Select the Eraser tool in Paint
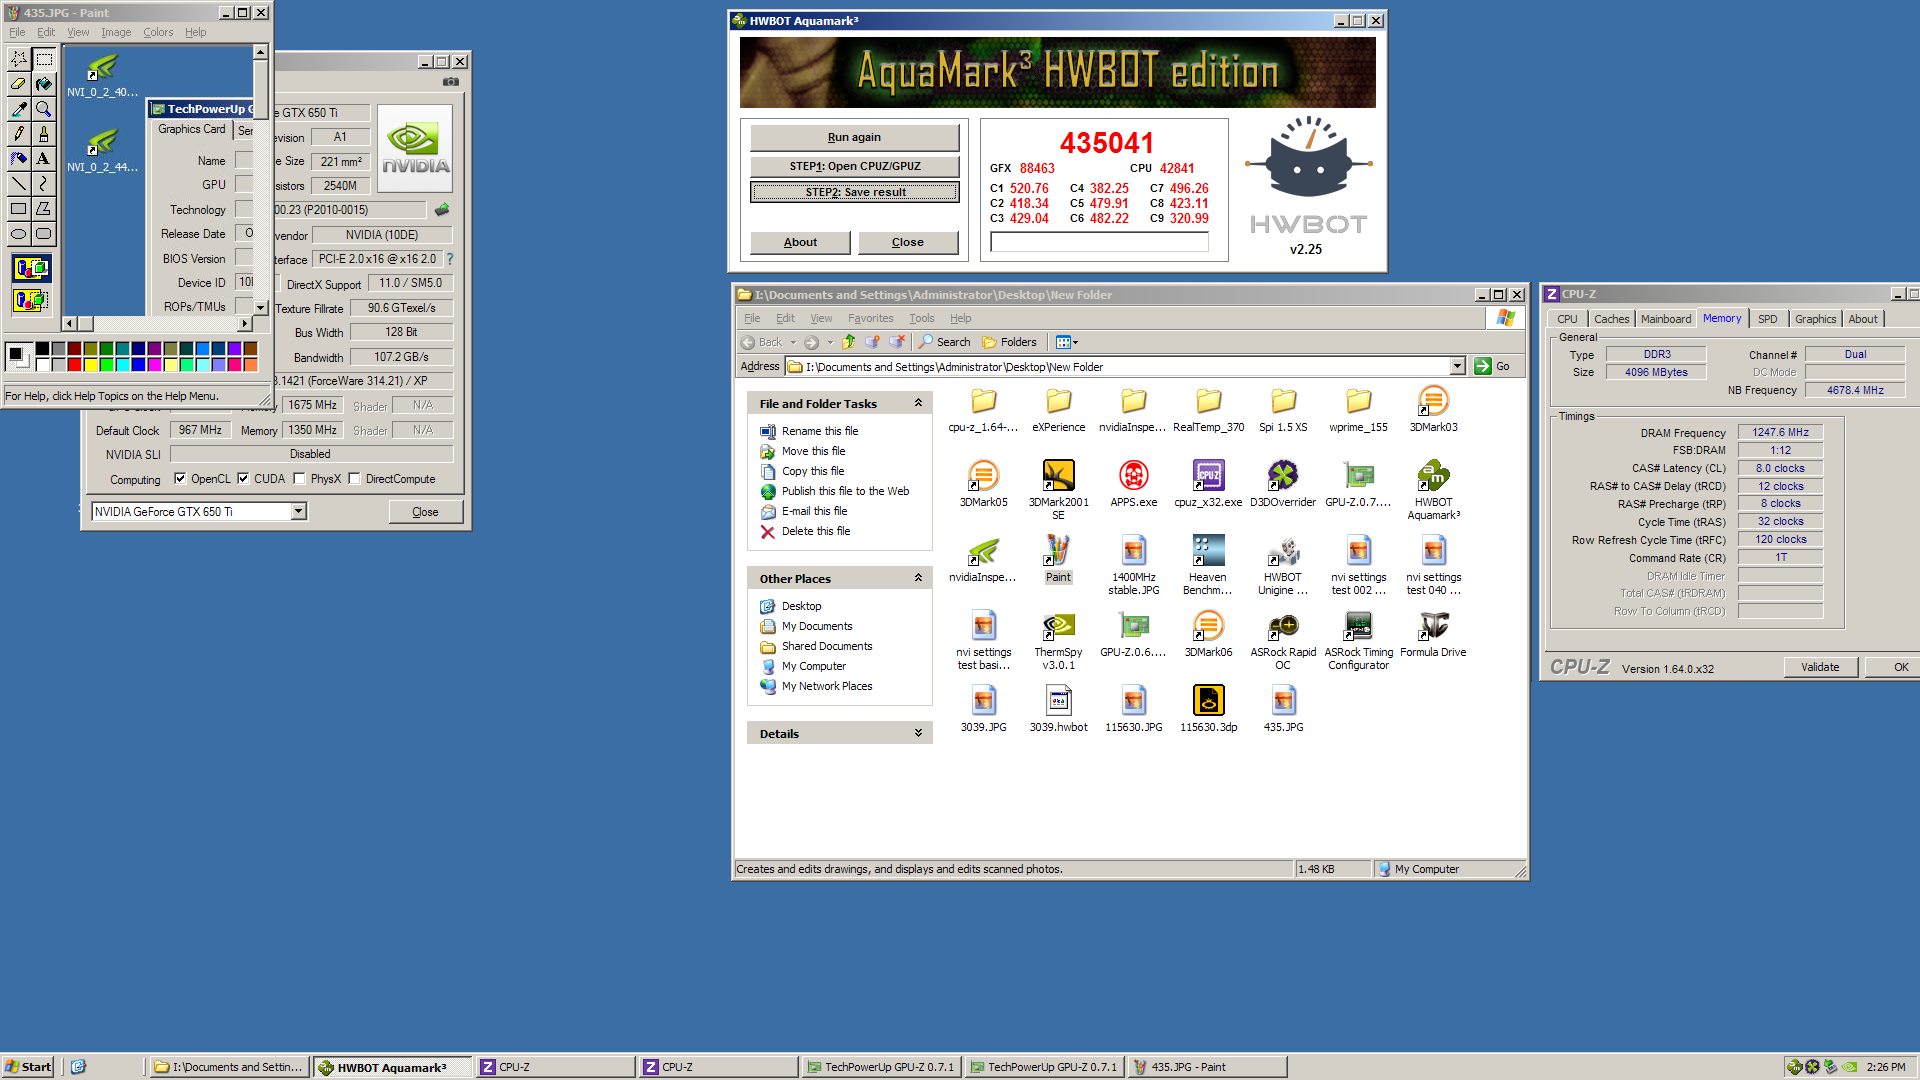Screen dimensions: 1920x1080 click(x=19, y=84)
